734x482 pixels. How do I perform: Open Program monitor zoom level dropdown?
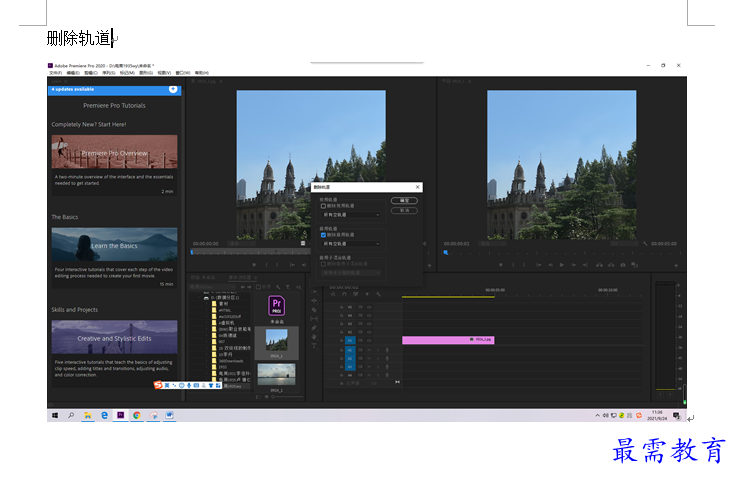coord(492,244)
